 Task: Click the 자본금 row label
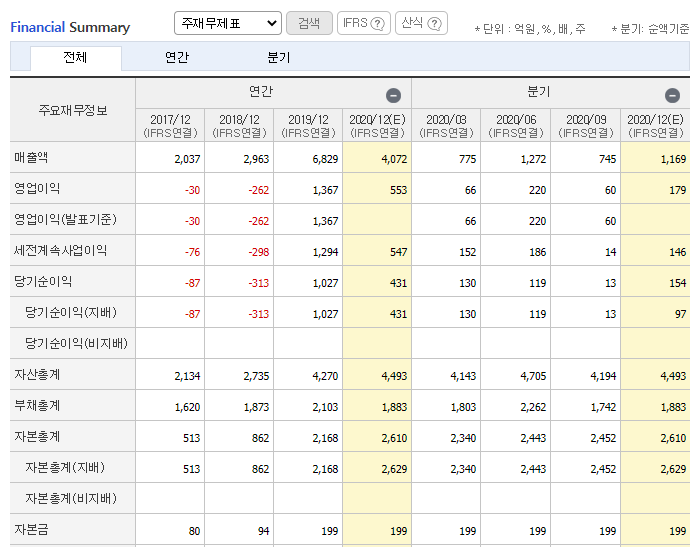[x=31, y=530]
